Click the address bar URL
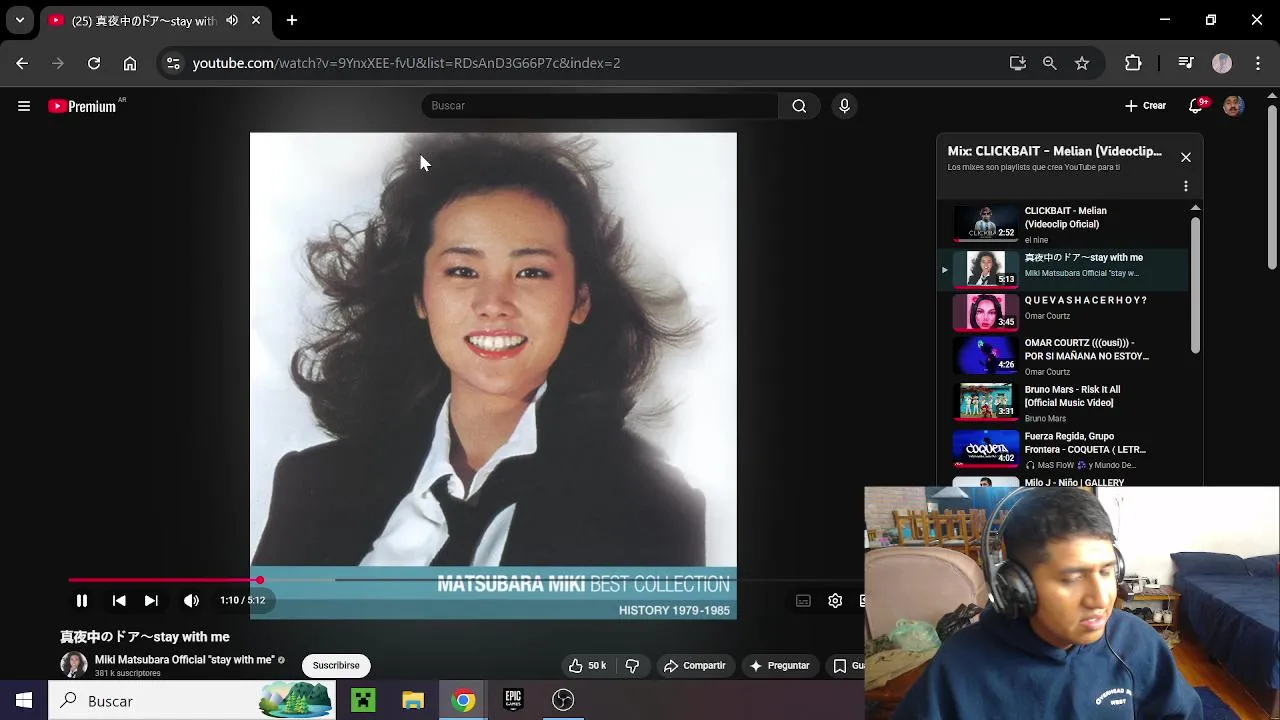Viewport: 1280px width, 720px height. click(x=406, y=63)
